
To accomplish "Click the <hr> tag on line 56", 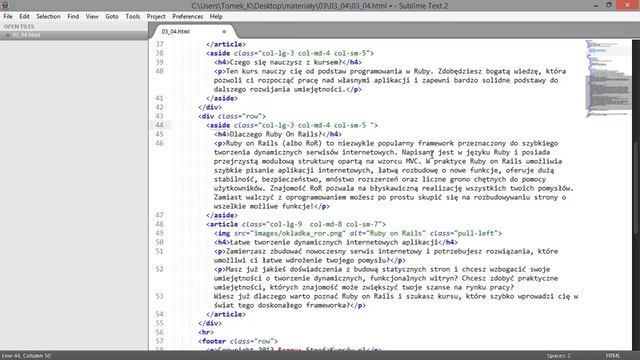I will point(206,332).
